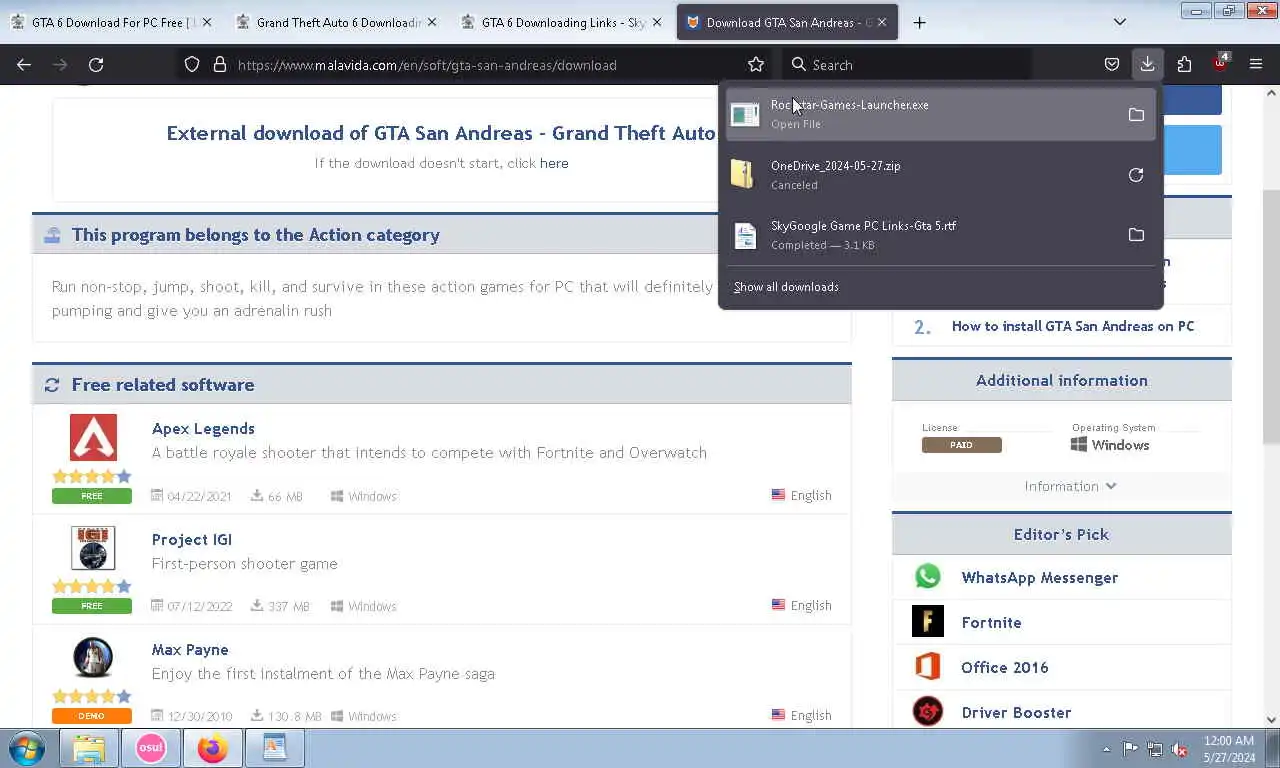Close the GTA 6 Download For PC tab
The image size is (1280, 768).
[x=207, y=22]
